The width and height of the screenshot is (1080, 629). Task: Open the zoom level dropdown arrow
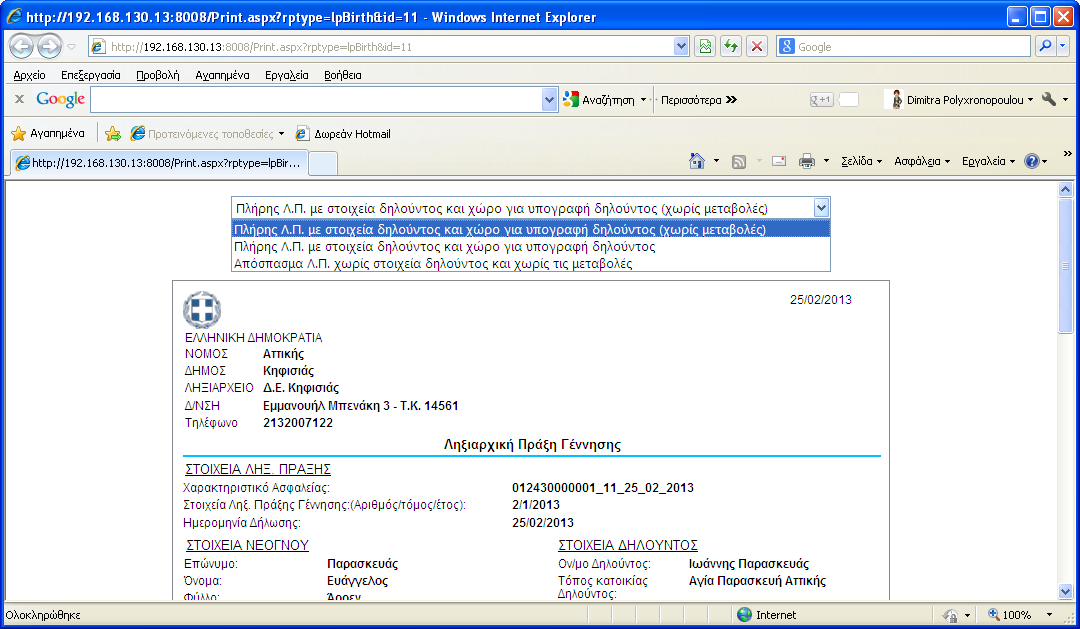point(1049,615)
